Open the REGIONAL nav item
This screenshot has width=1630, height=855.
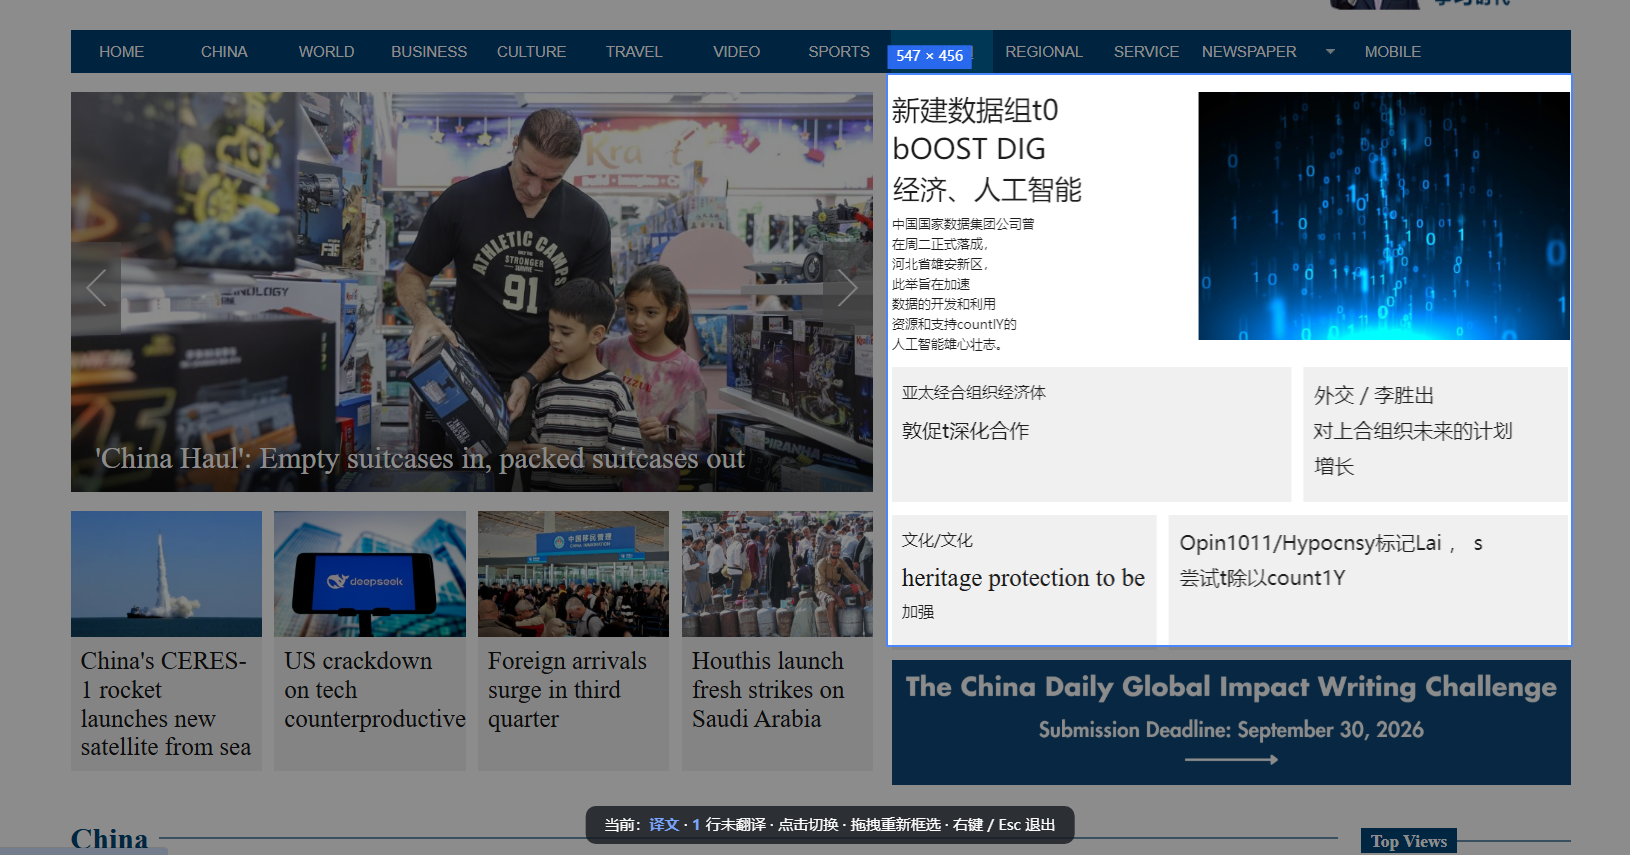[x=1044, y=52]
